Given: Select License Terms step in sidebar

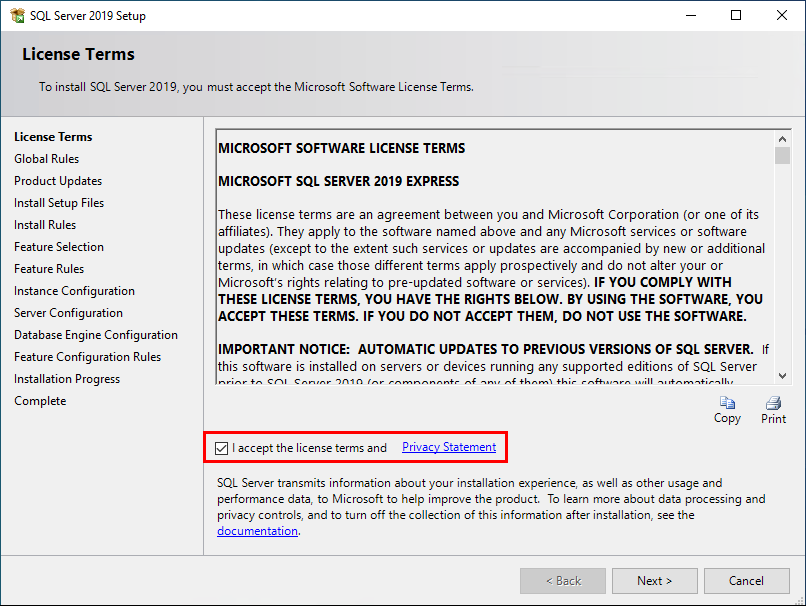Looking at the screenshot, I should (x=53, y=137).
